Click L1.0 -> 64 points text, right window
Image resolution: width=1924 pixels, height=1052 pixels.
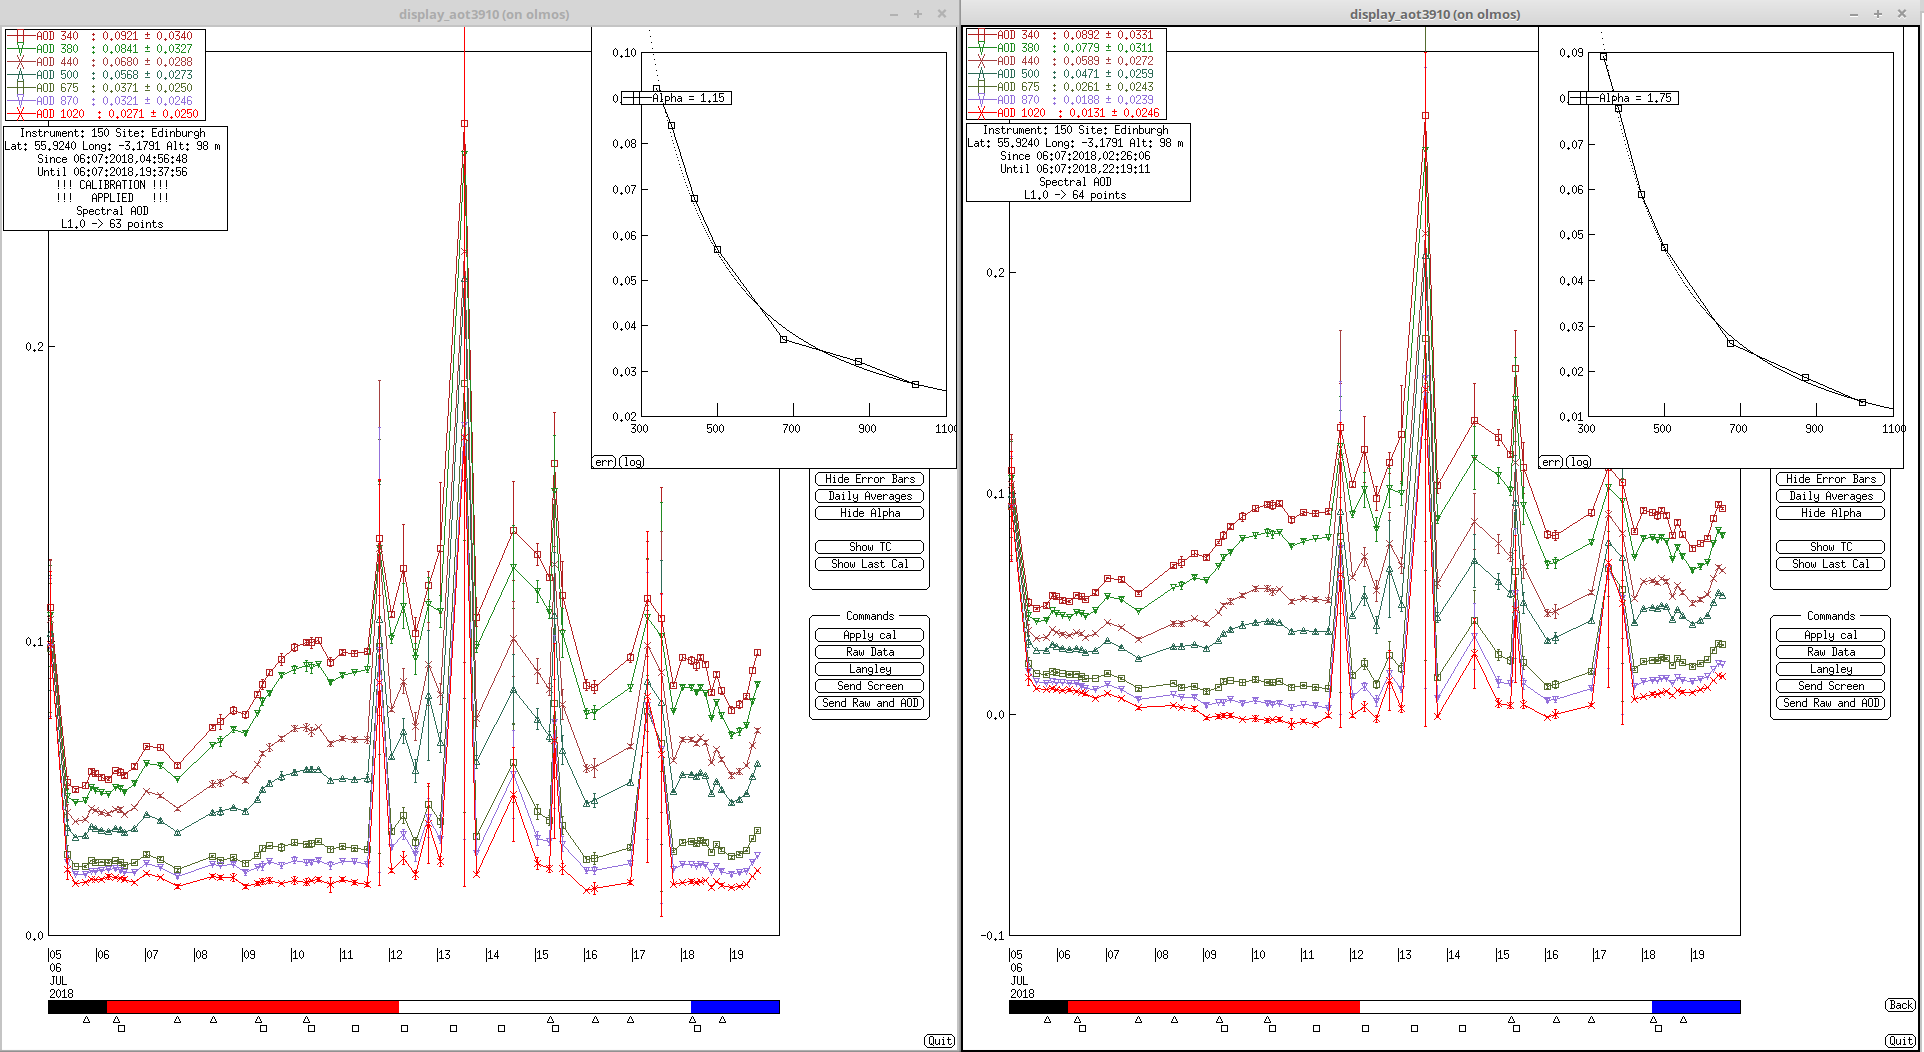(1075, 195)
